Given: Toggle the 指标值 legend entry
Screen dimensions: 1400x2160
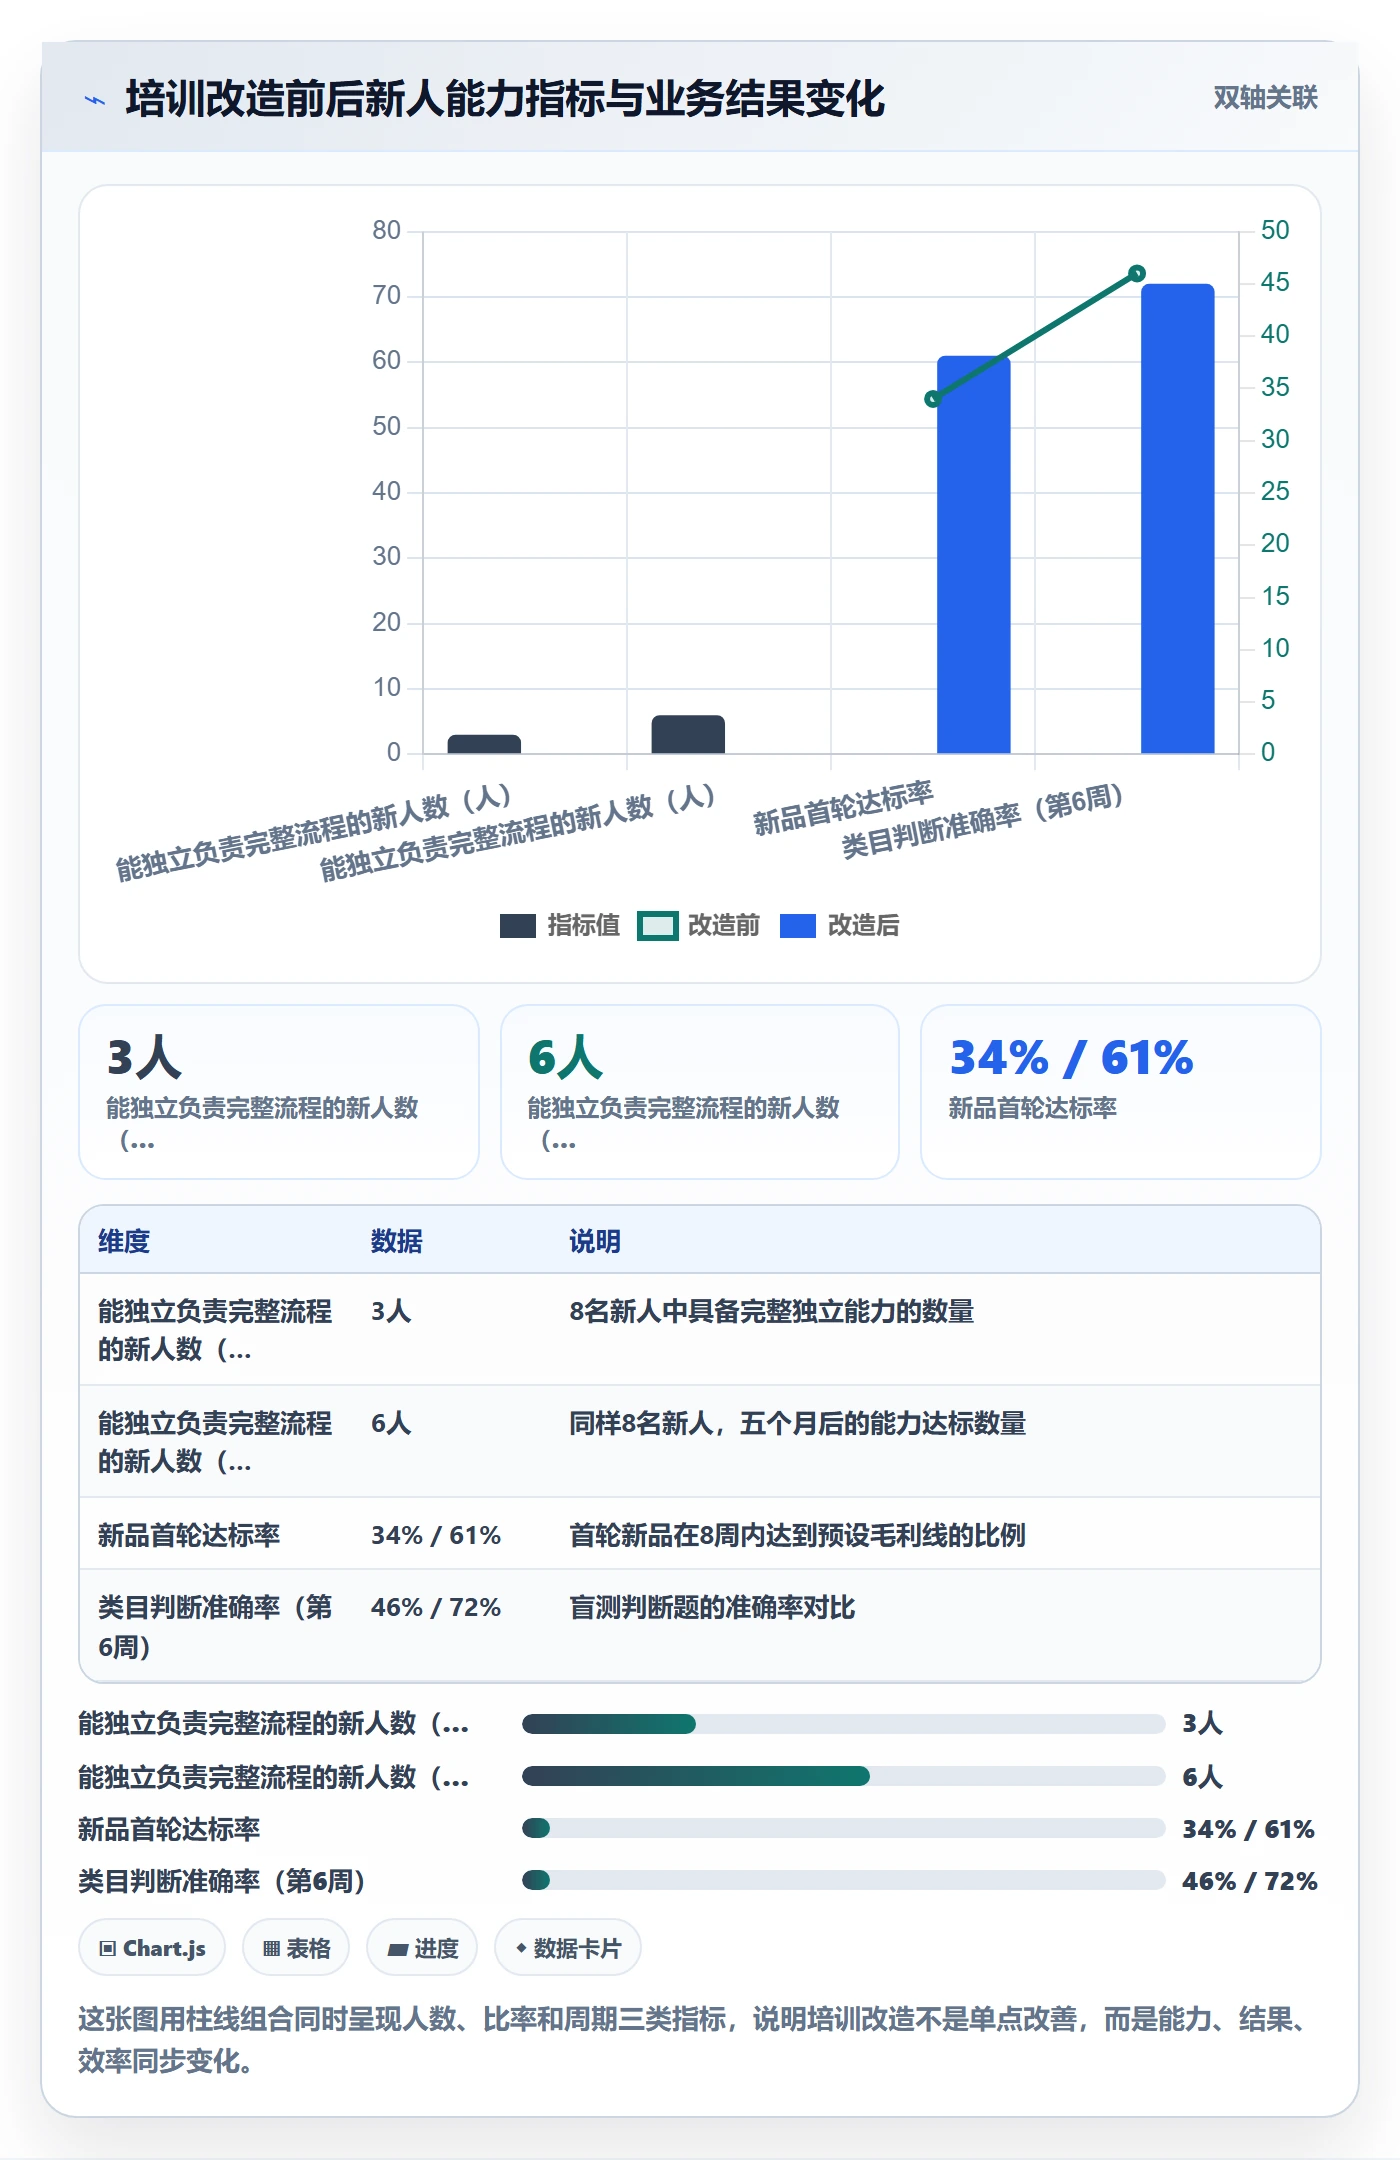Looking at the screenshot, I should (560, 926).
